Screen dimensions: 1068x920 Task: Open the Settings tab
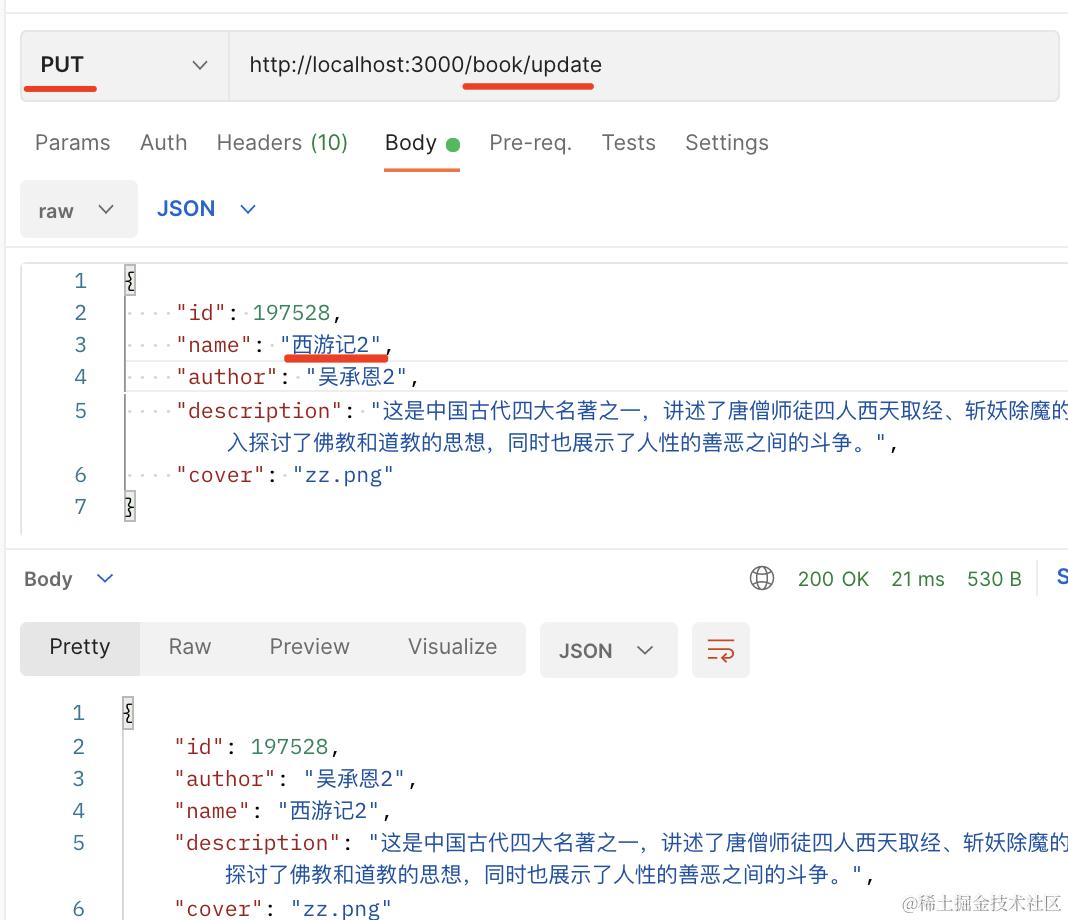[726, 143]
